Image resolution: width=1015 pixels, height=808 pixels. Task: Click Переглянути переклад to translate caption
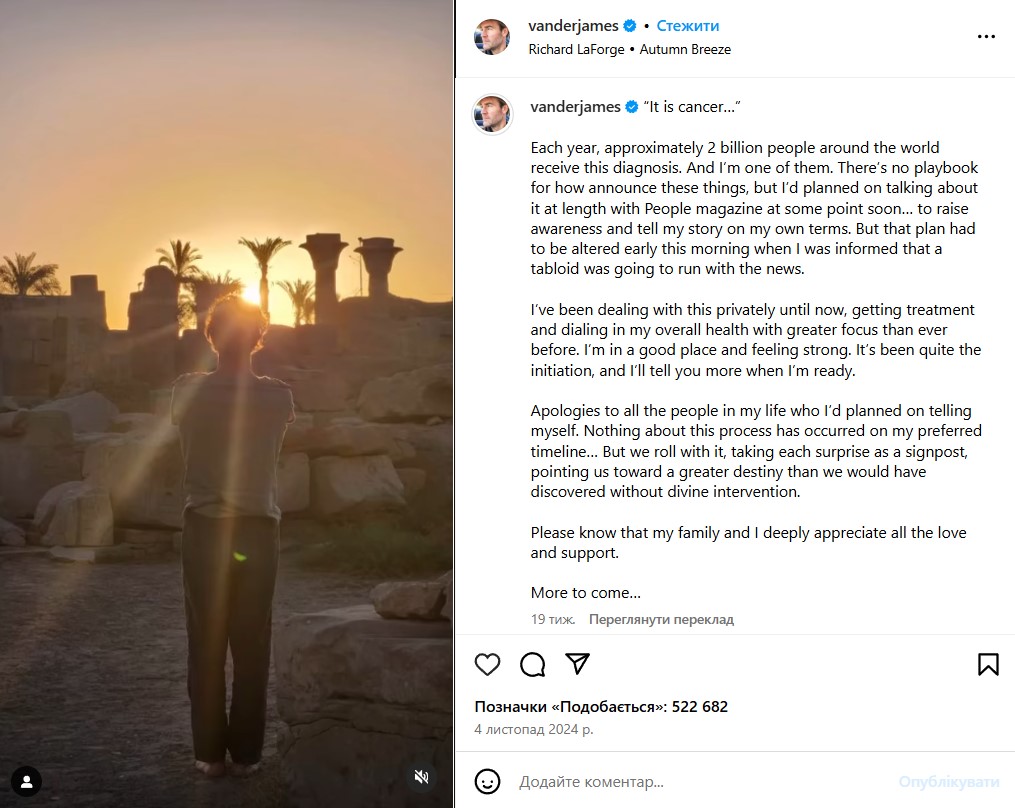(661, 620)
